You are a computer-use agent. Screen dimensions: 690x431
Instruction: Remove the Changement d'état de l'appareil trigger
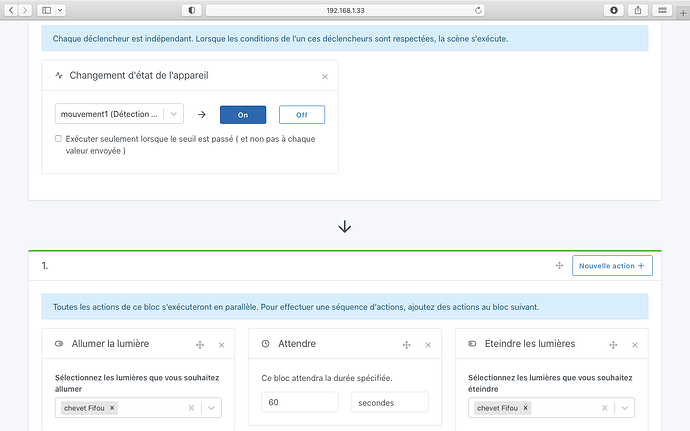[324, 76]
